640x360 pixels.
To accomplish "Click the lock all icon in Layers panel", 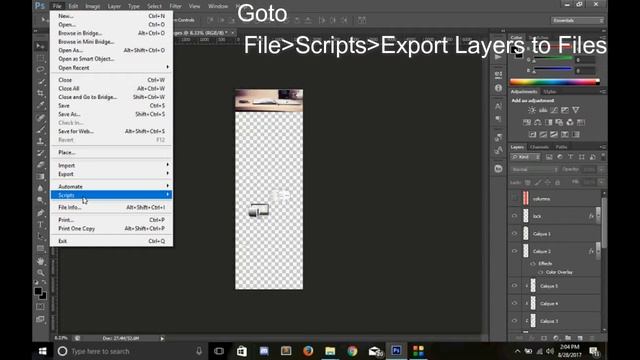I will point(558,182).
